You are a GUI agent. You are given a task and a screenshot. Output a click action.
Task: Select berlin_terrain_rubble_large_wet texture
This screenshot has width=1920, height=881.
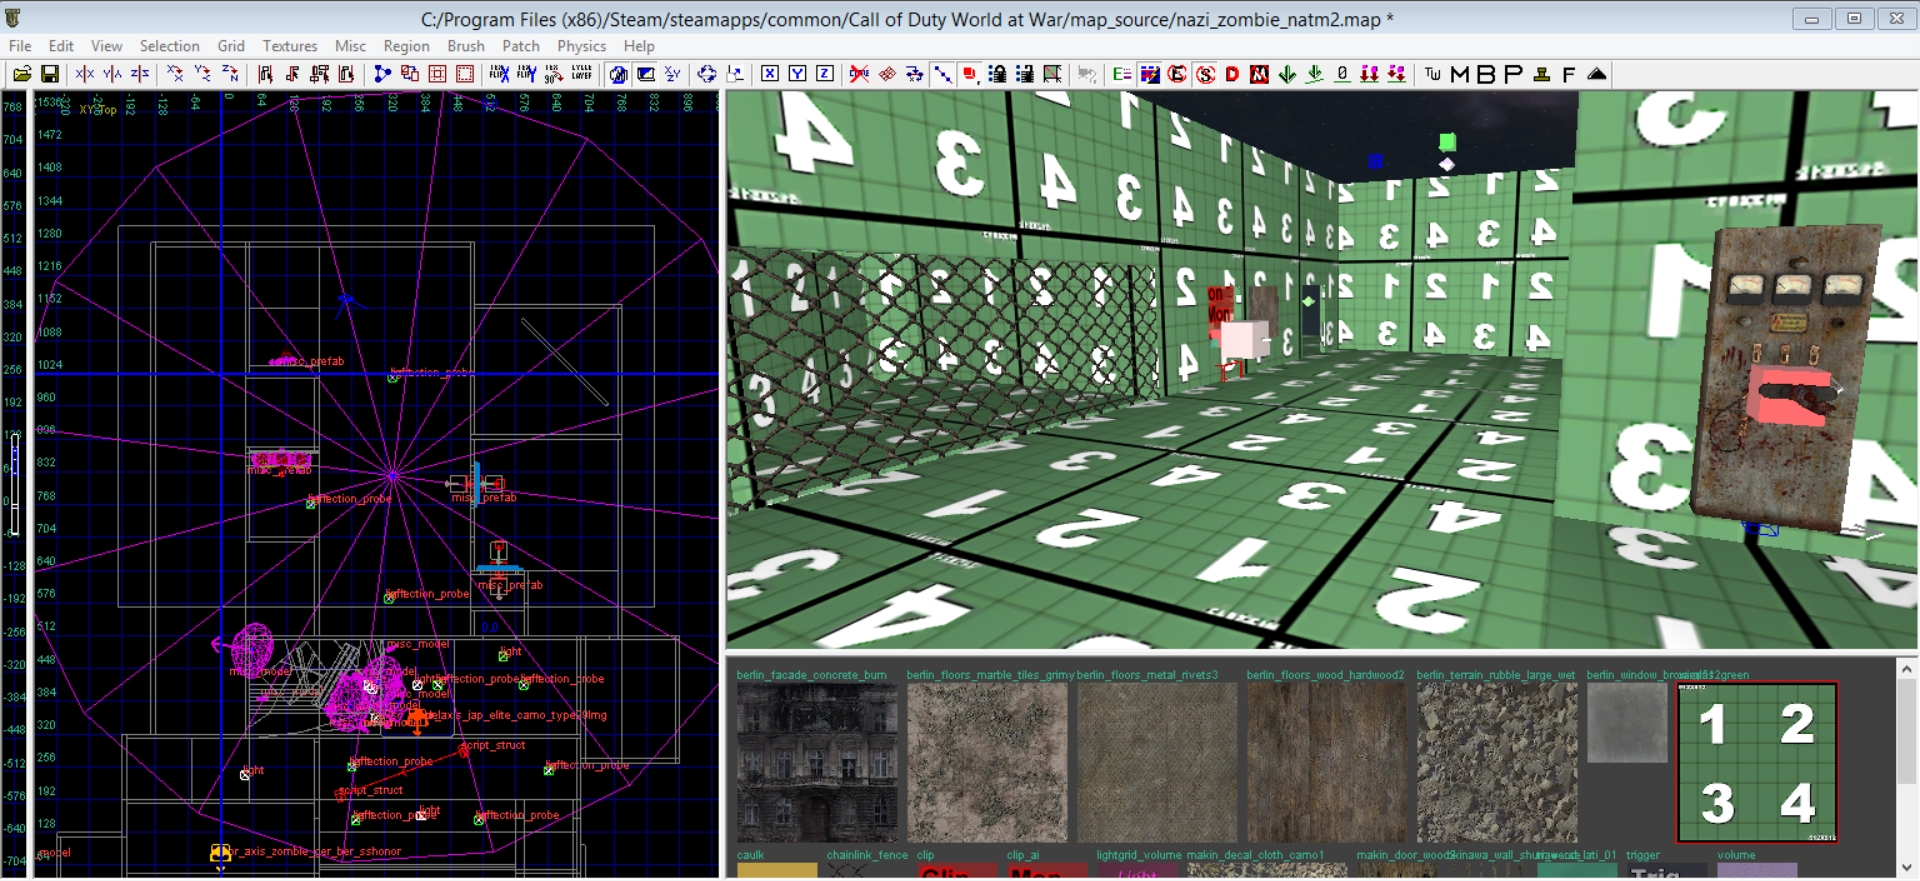[1497, 762]
